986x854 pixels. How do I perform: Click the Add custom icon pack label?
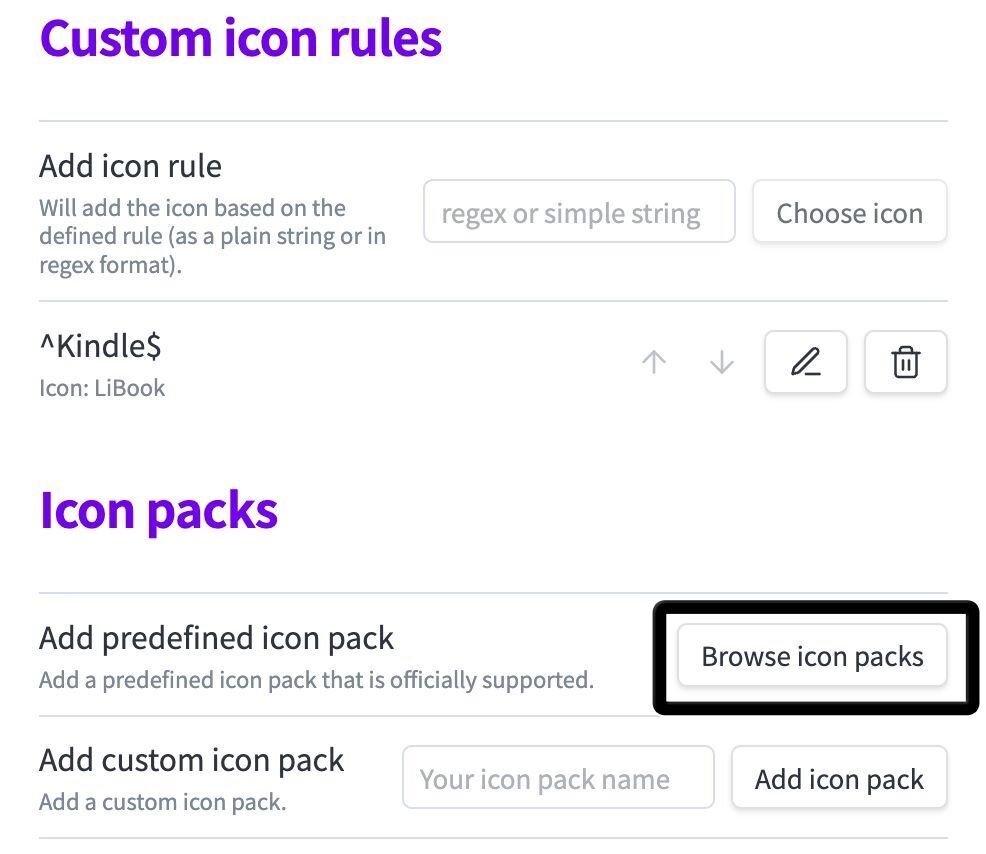click(191, 761)
